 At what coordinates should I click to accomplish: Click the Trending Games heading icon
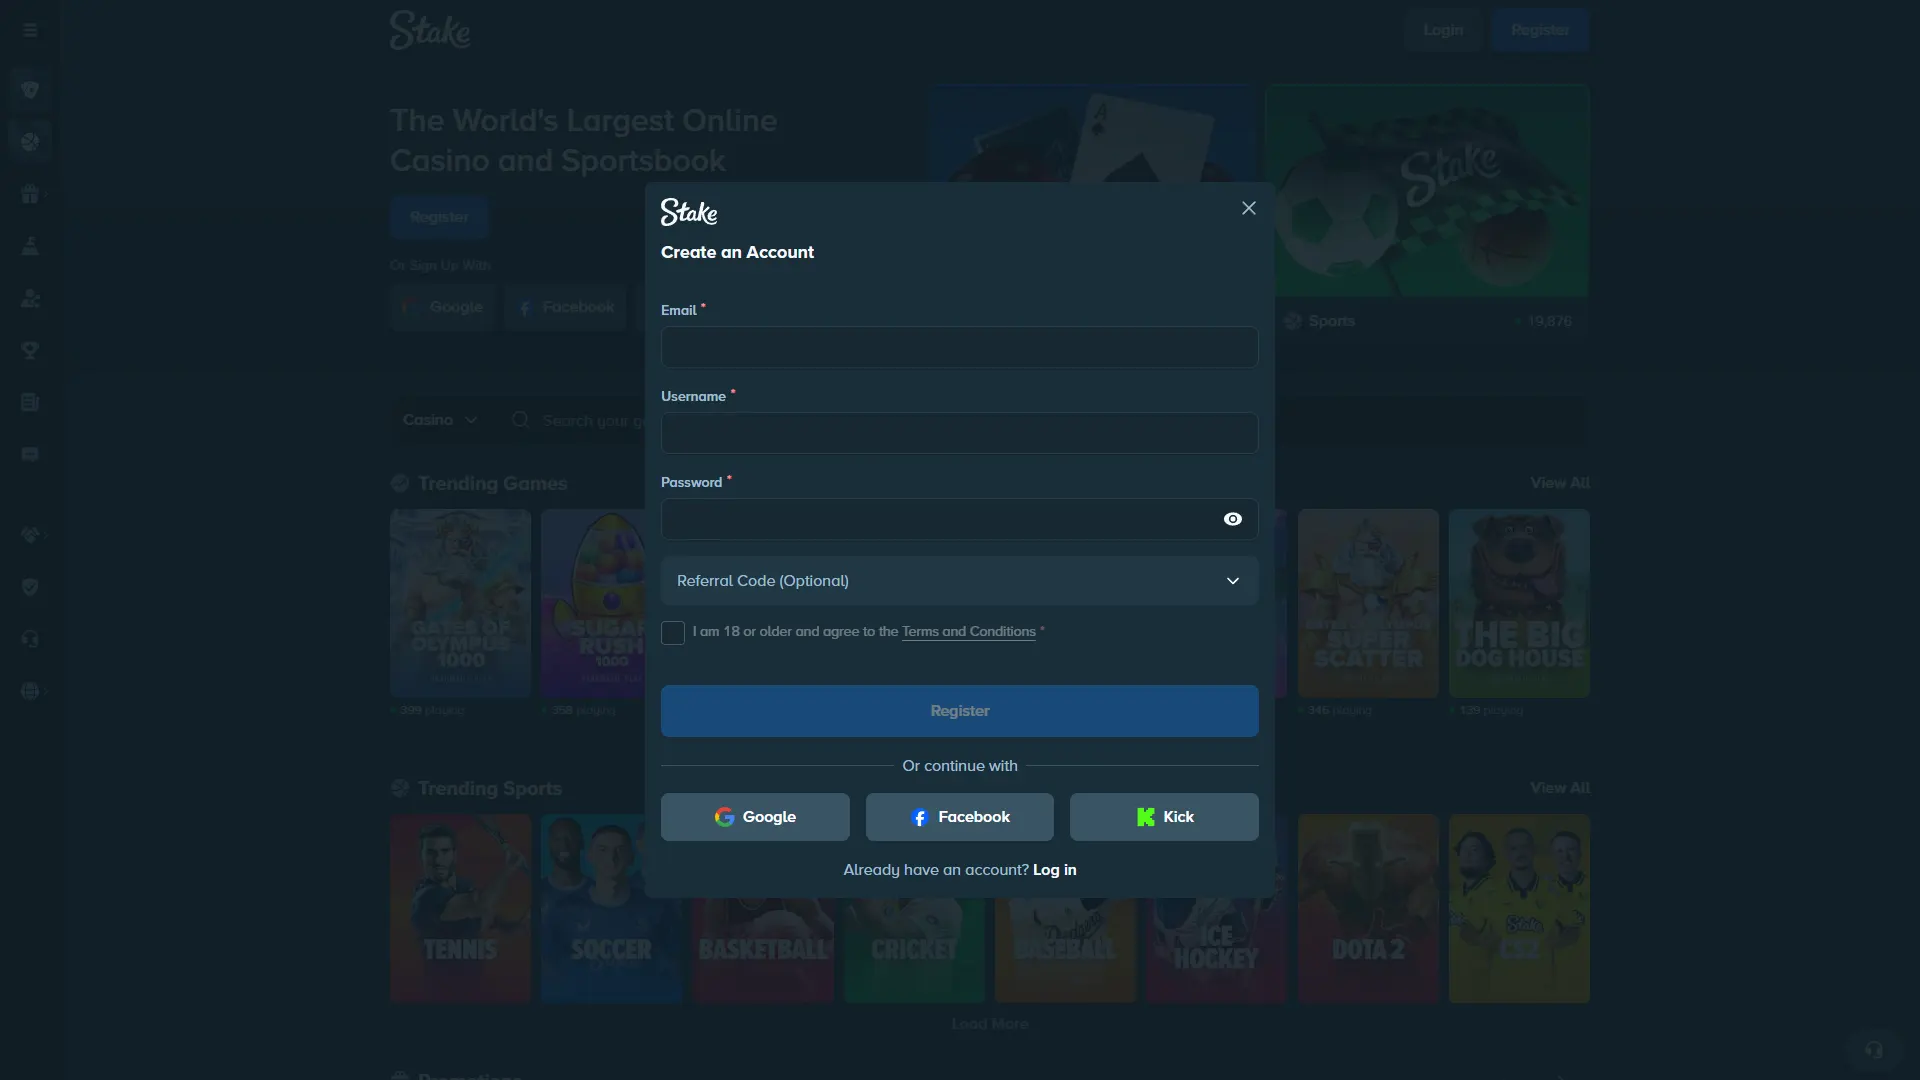(x=400, y=483)
